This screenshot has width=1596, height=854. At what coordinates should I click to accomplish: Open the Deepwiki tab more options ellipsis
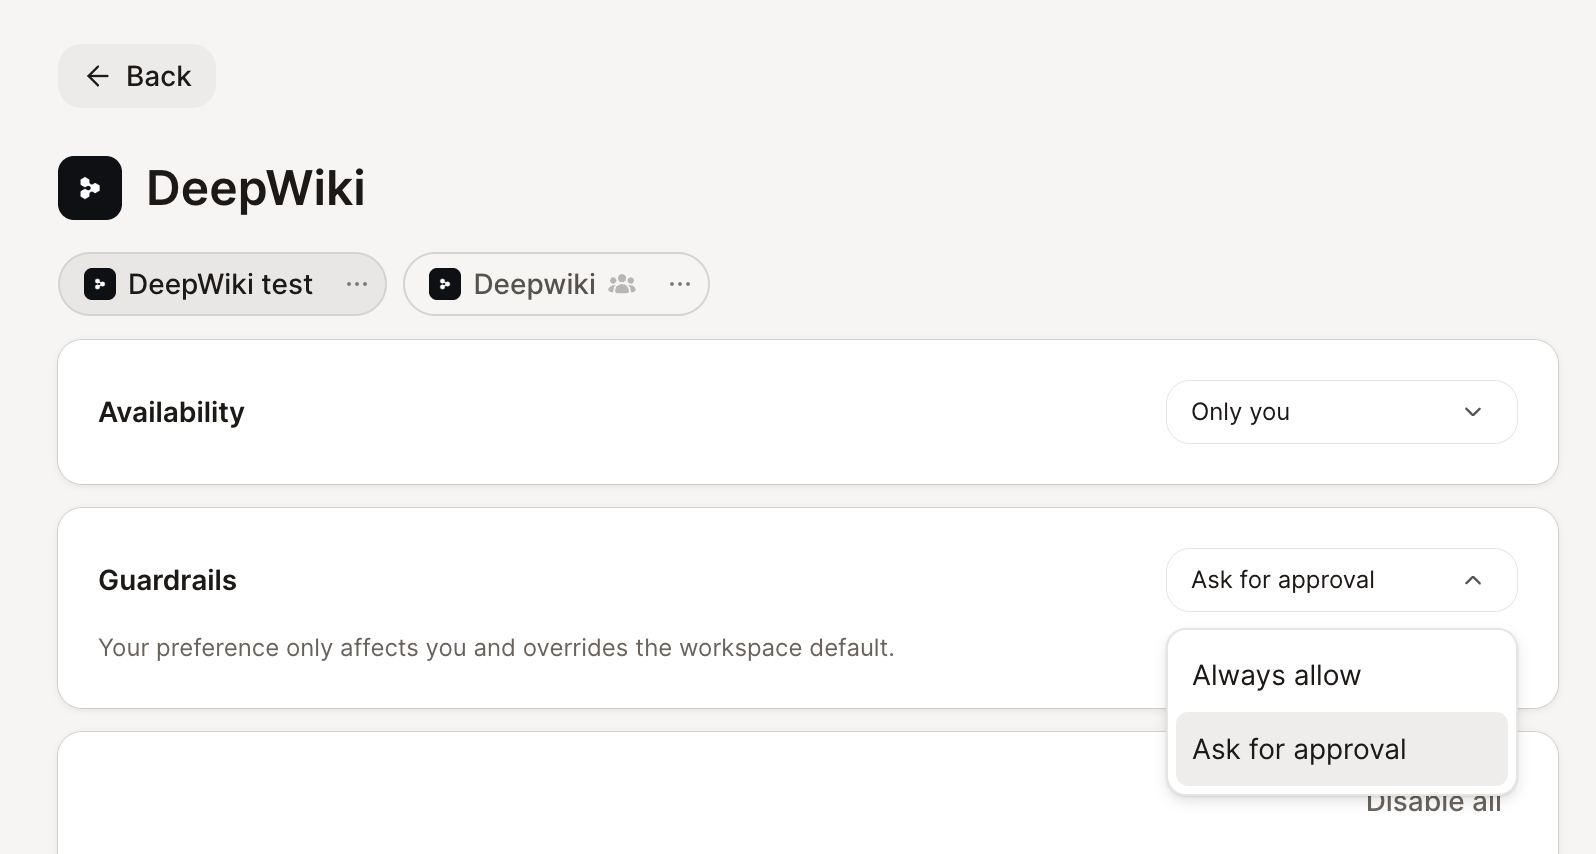tap(680, 284)
